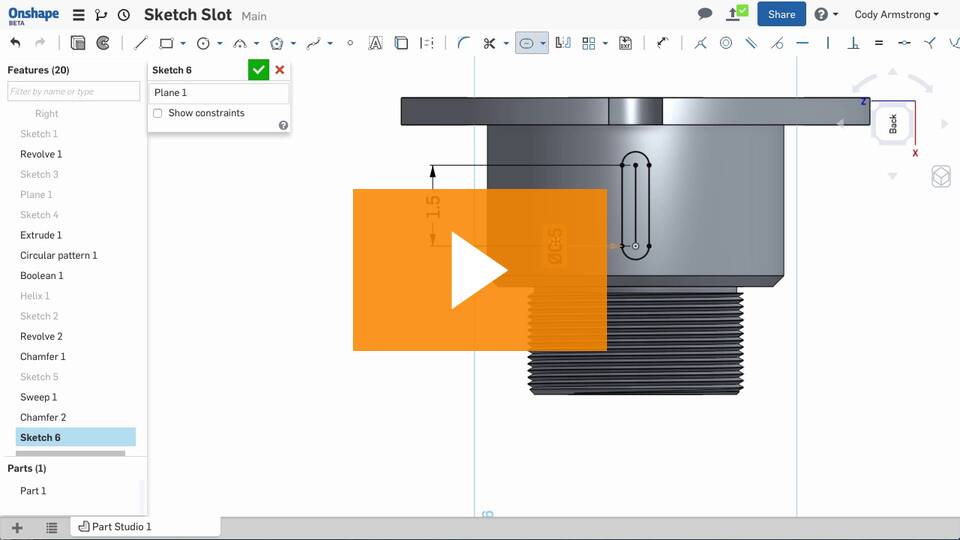The height and width of the screenshot is (540, 960).
Task: Click the Share button
Action: click(x=781, y=14)
